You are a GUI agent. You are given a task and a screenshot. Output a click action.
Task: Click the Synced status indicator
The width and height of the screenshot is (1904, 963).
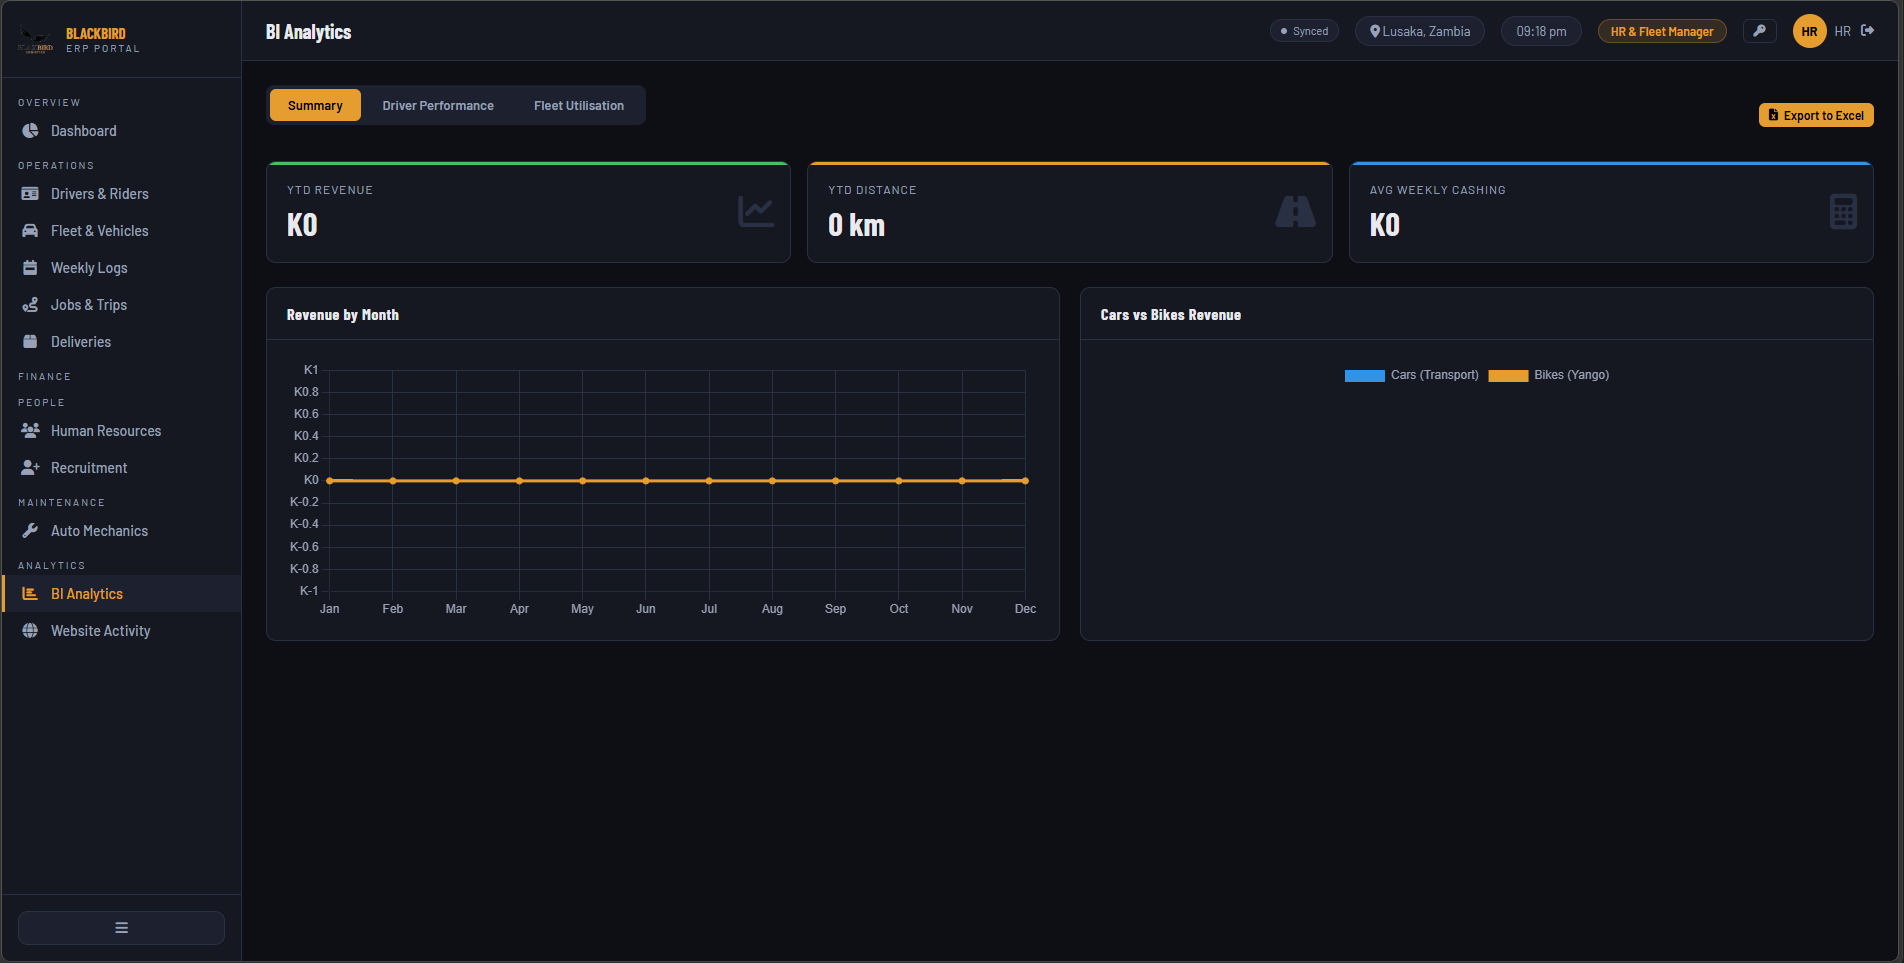click(1304, 31)
